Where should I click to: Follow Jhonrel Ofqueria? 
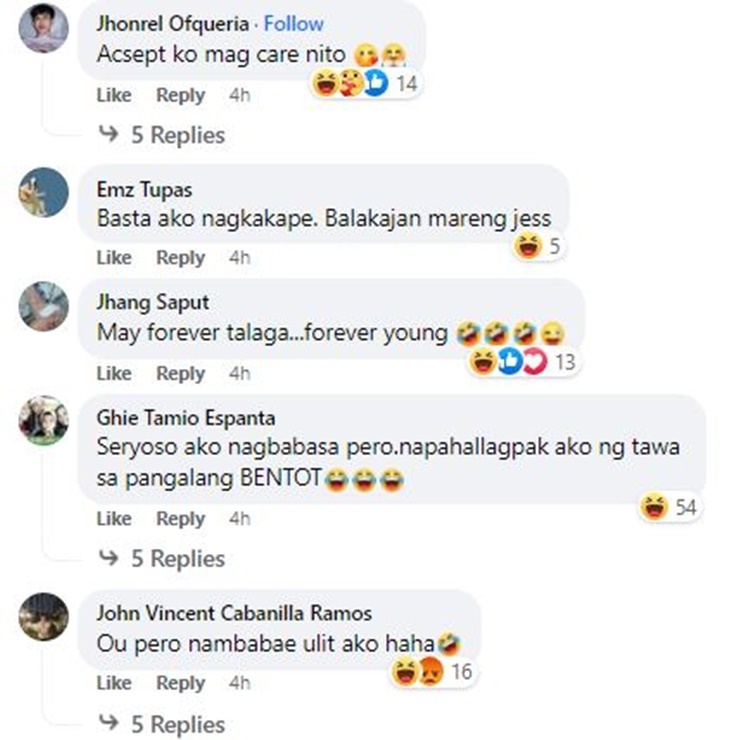294,24
